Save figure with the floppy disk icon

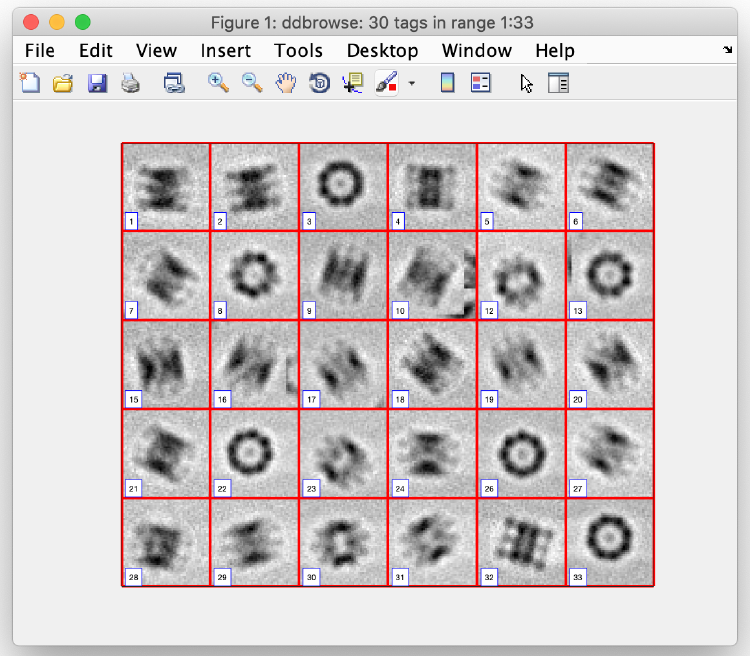97,83
